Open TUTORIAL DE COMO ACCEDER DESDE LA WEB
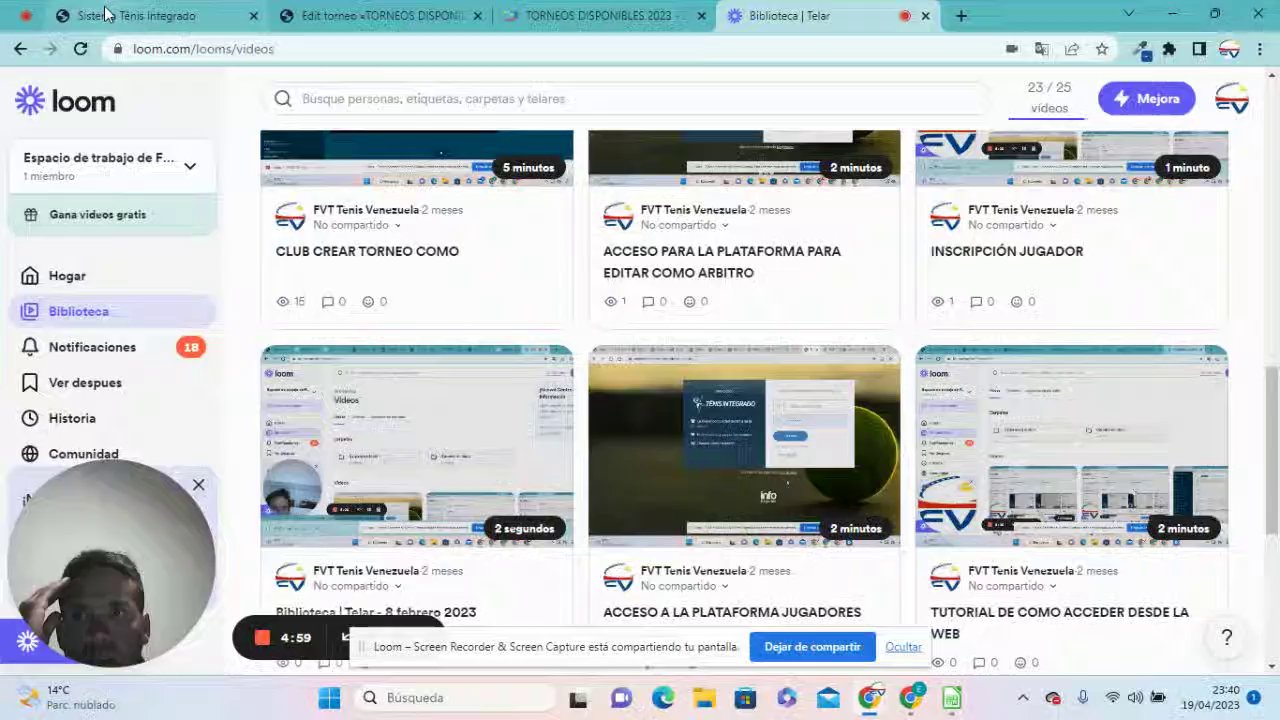The width and height of the screenshot is (1280, 720). click(1060, 622)
